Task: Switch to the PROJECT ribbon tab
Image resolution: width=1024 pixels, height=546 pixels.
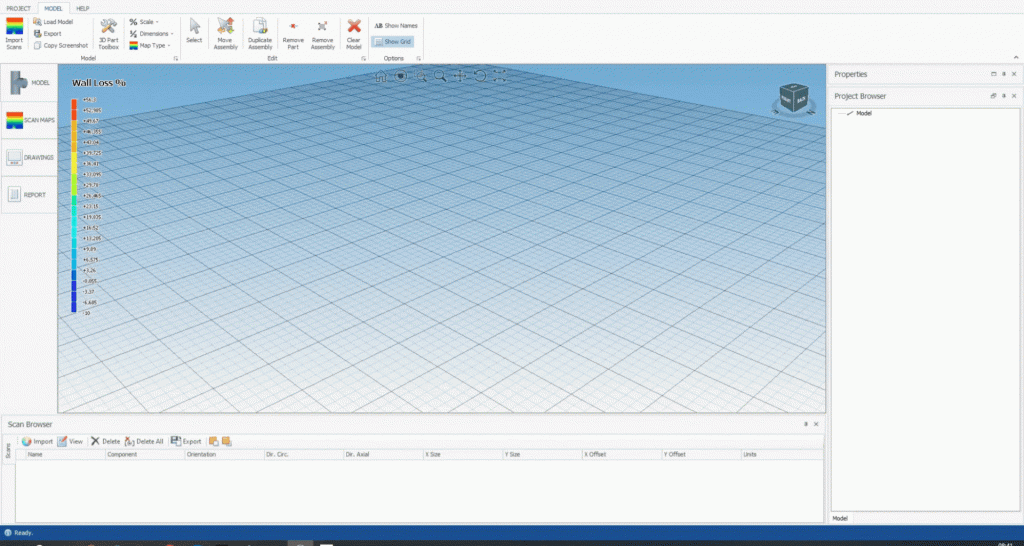Action: [x=19, y=7]
